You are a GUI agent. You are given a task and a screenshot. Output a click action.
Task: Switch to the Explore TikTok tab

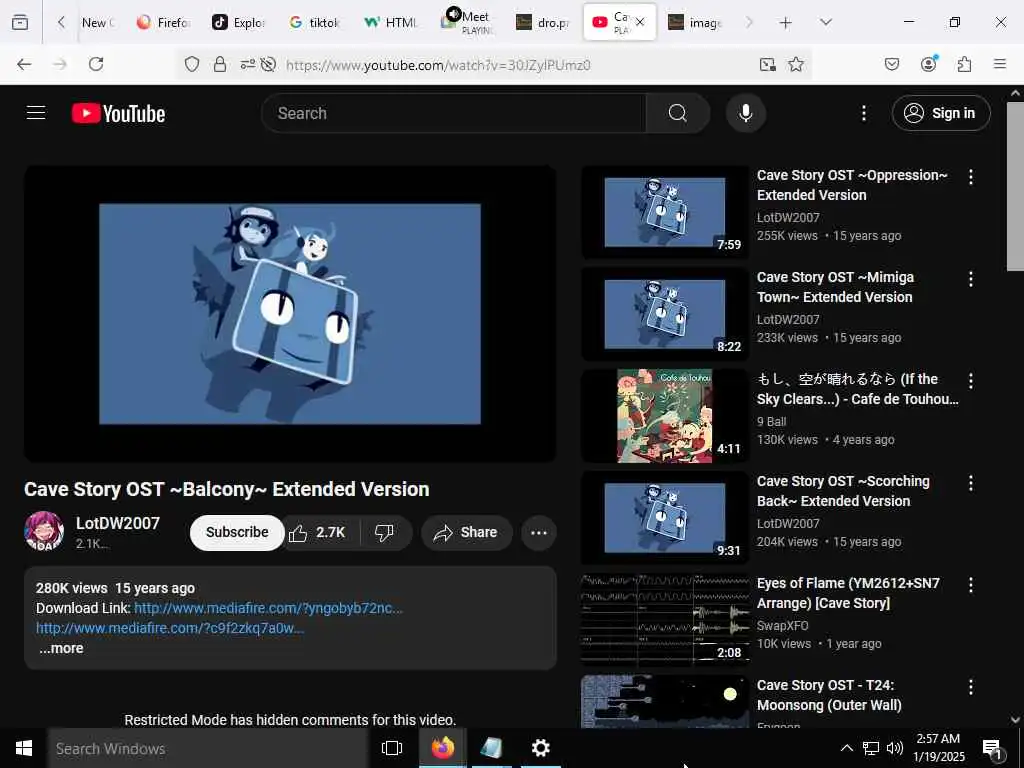239,22
